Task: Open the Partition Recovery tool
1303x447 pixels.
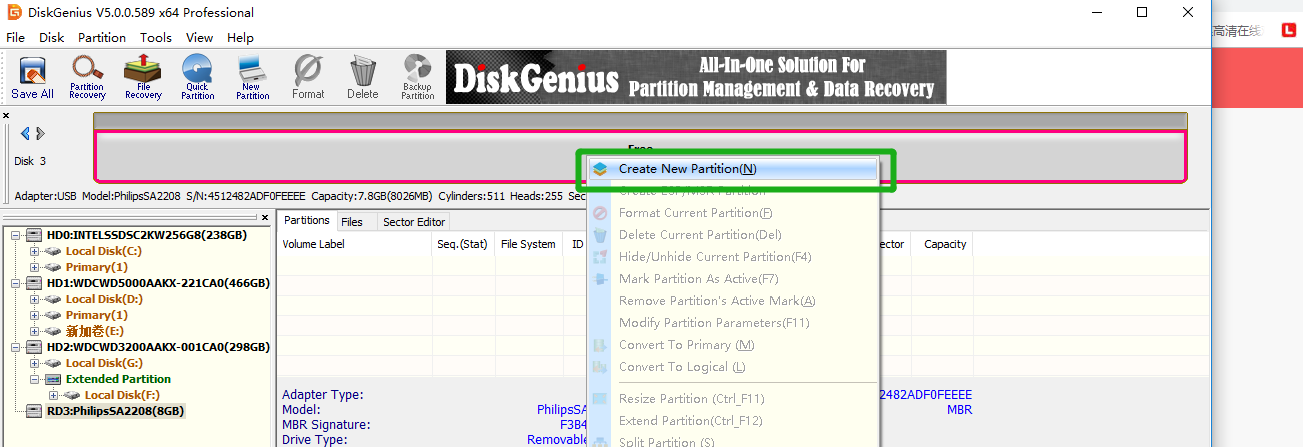Action: pos(88,77)
